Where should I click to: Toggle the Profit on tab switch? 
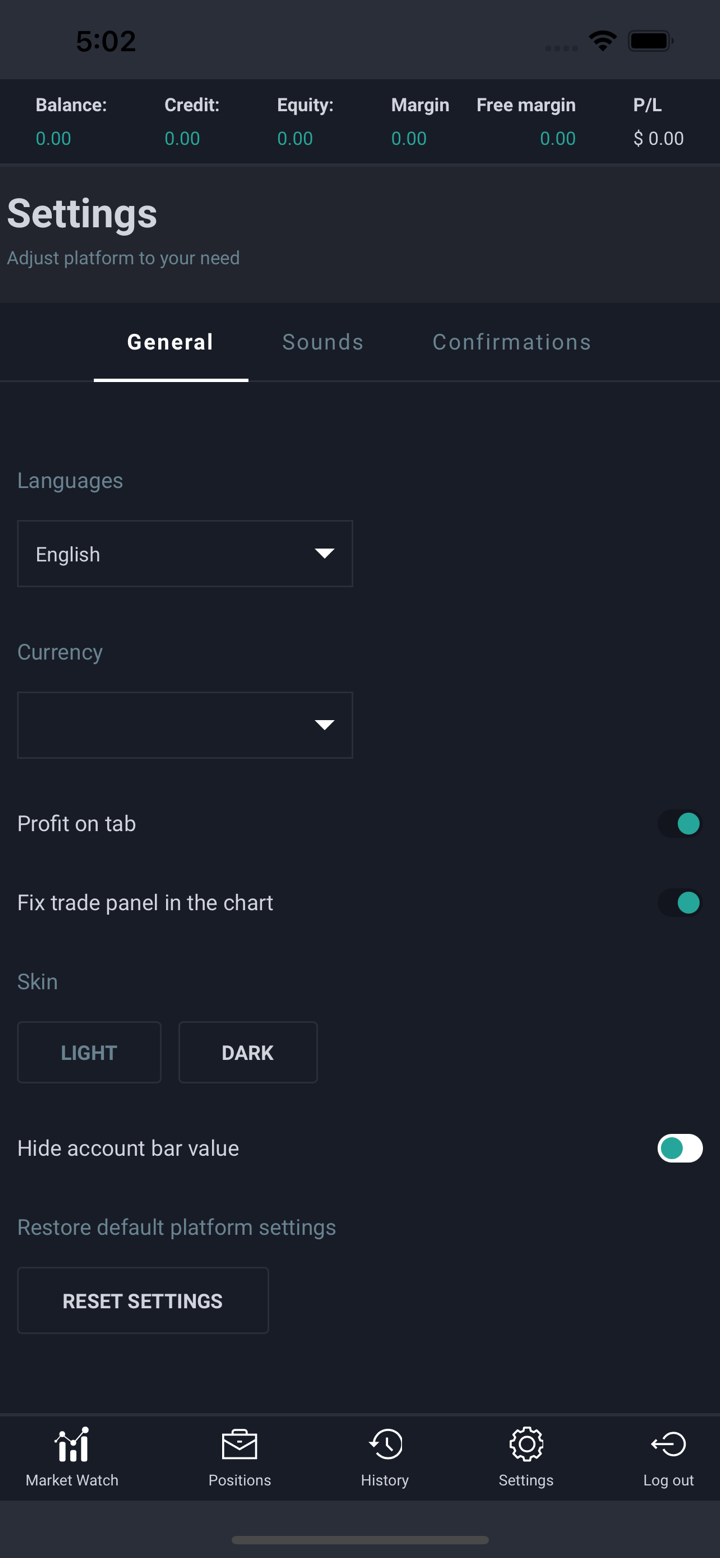coord(680,824)
